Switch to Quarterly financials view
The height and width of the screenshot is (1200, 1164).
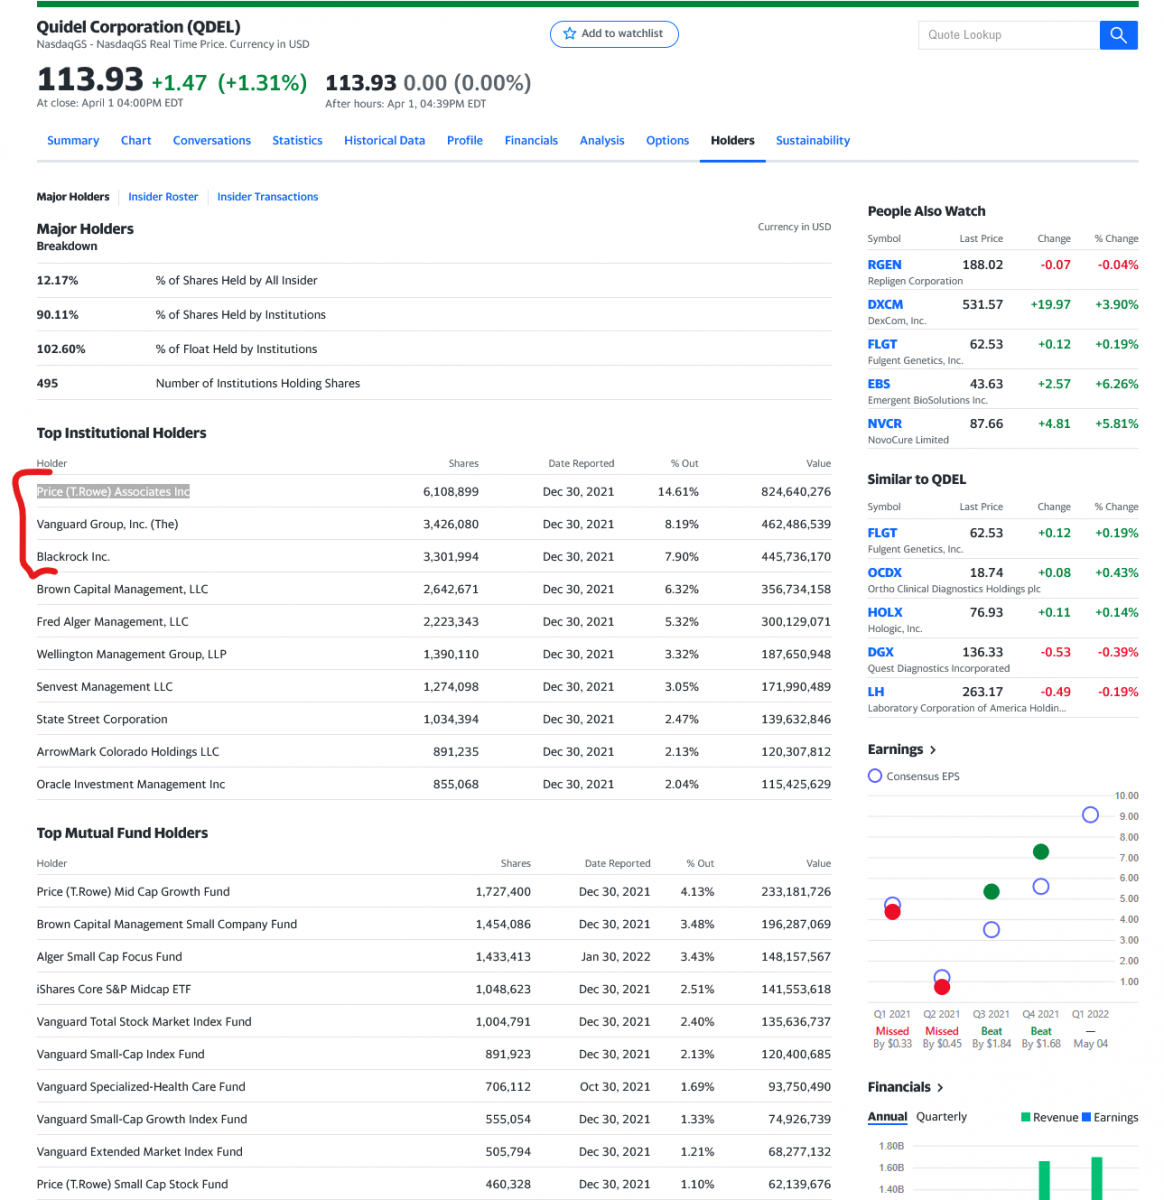tap(941, 1117)
